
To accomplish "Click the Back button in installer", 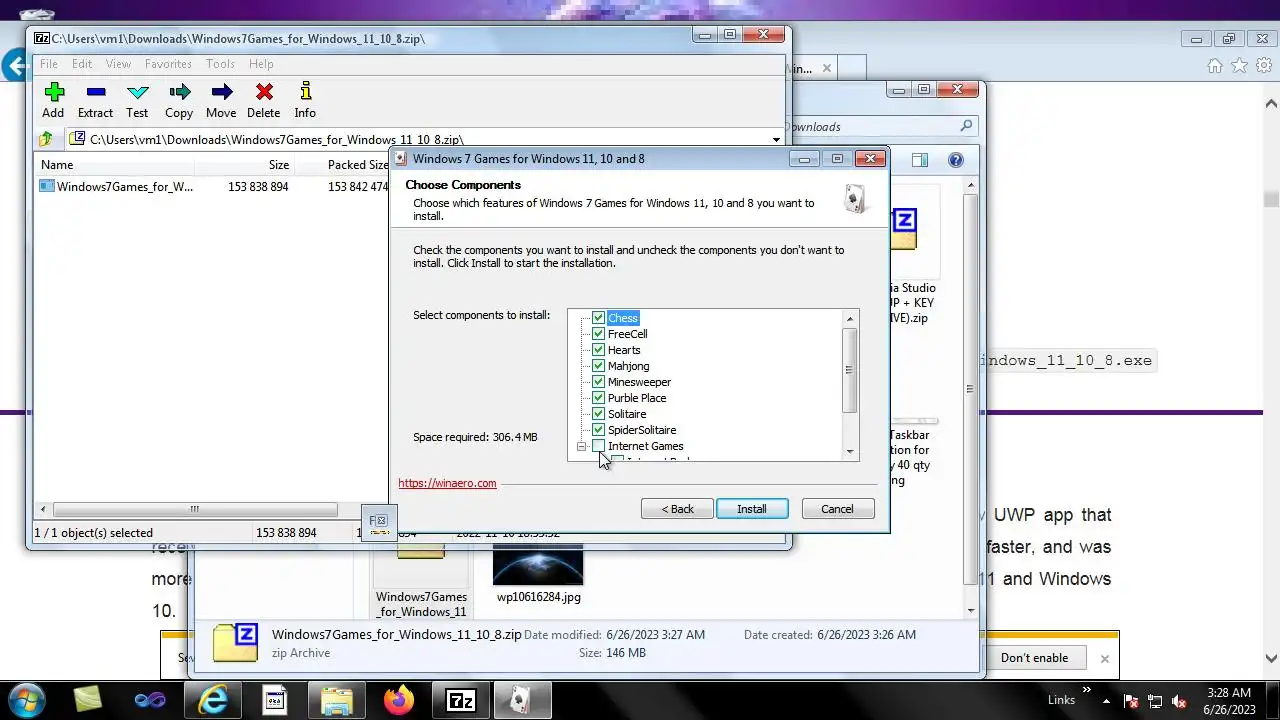I will [677, 509].
